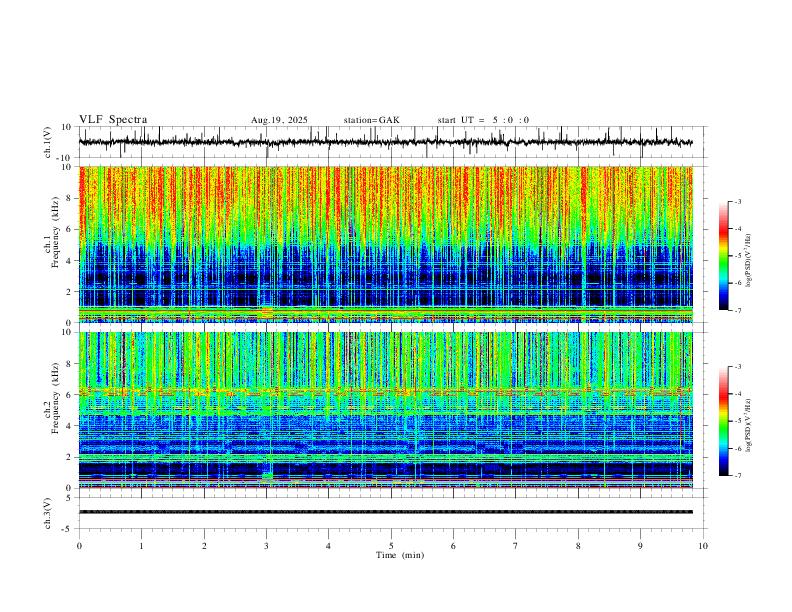792x612 pixels.
Task: Click time axis tick label '3'
Action: (x=266, y=546)
